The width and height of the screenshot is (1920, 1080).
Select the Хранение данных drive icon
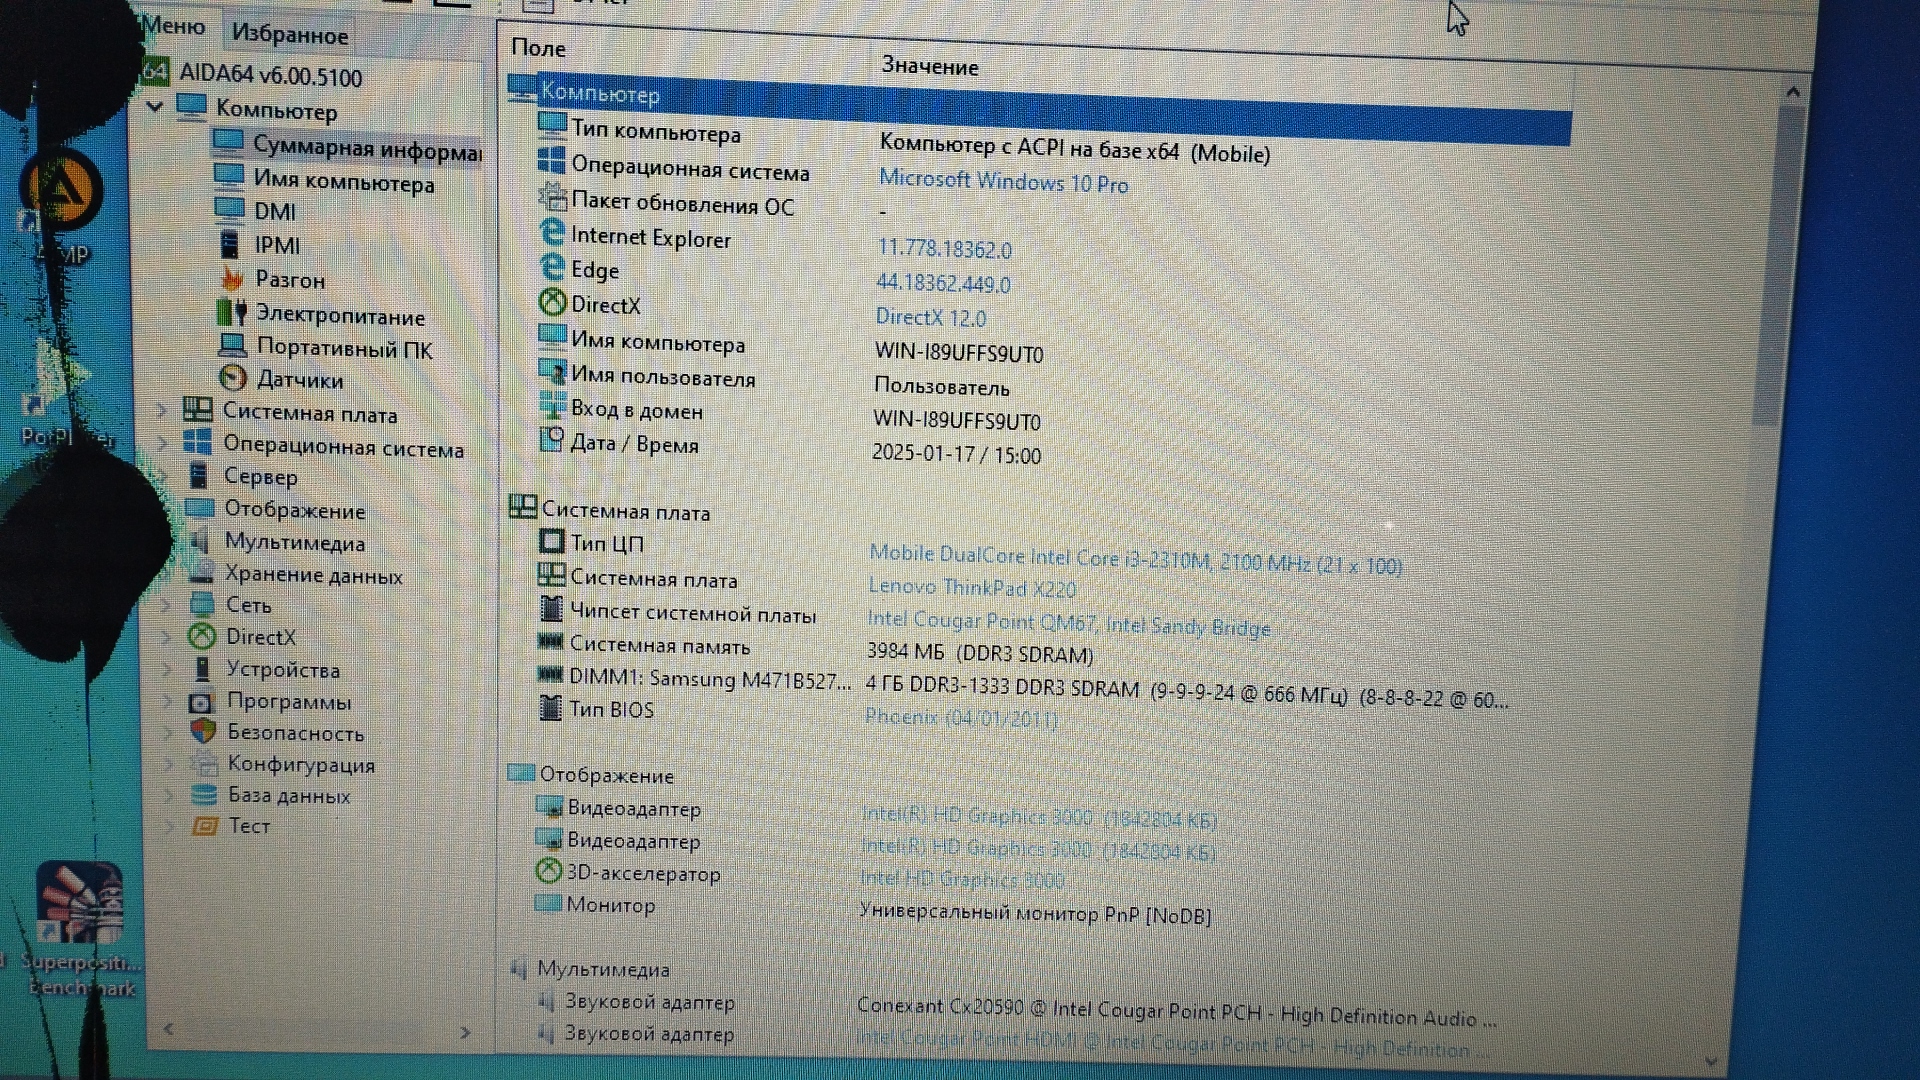201,573
